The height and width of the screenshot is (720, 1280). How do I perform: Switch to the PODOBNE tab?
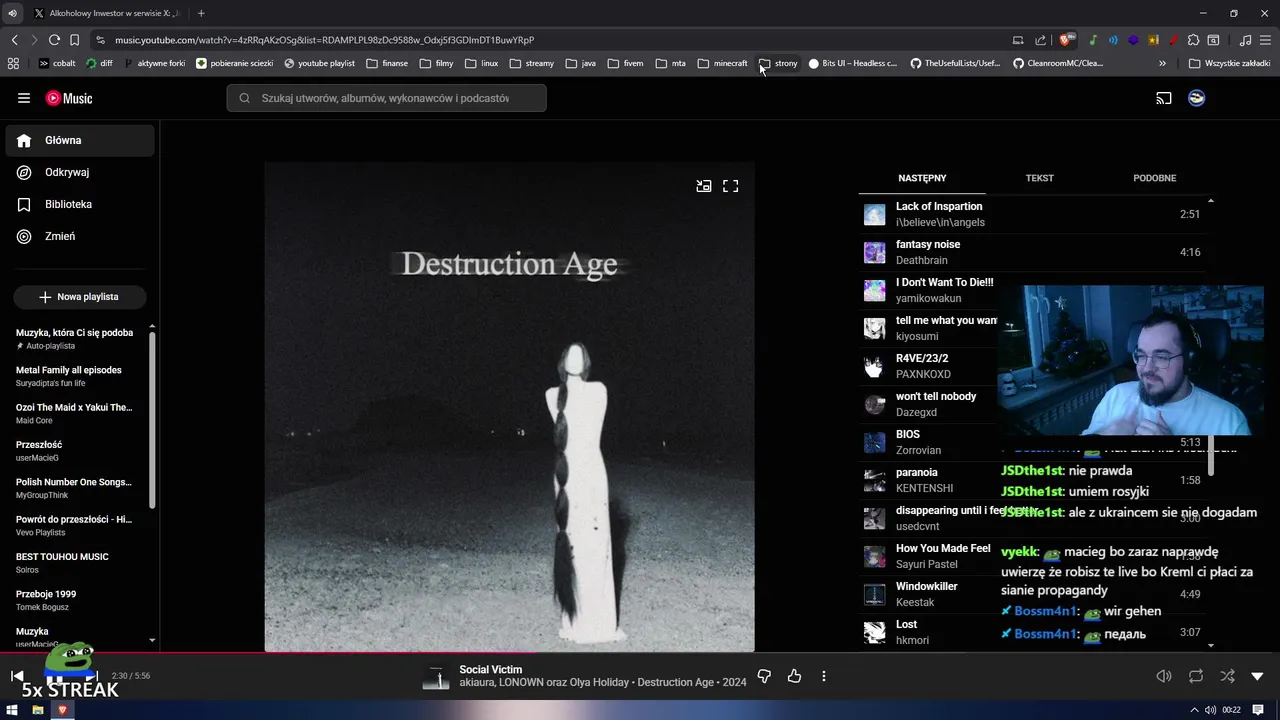coord(1155,178)
